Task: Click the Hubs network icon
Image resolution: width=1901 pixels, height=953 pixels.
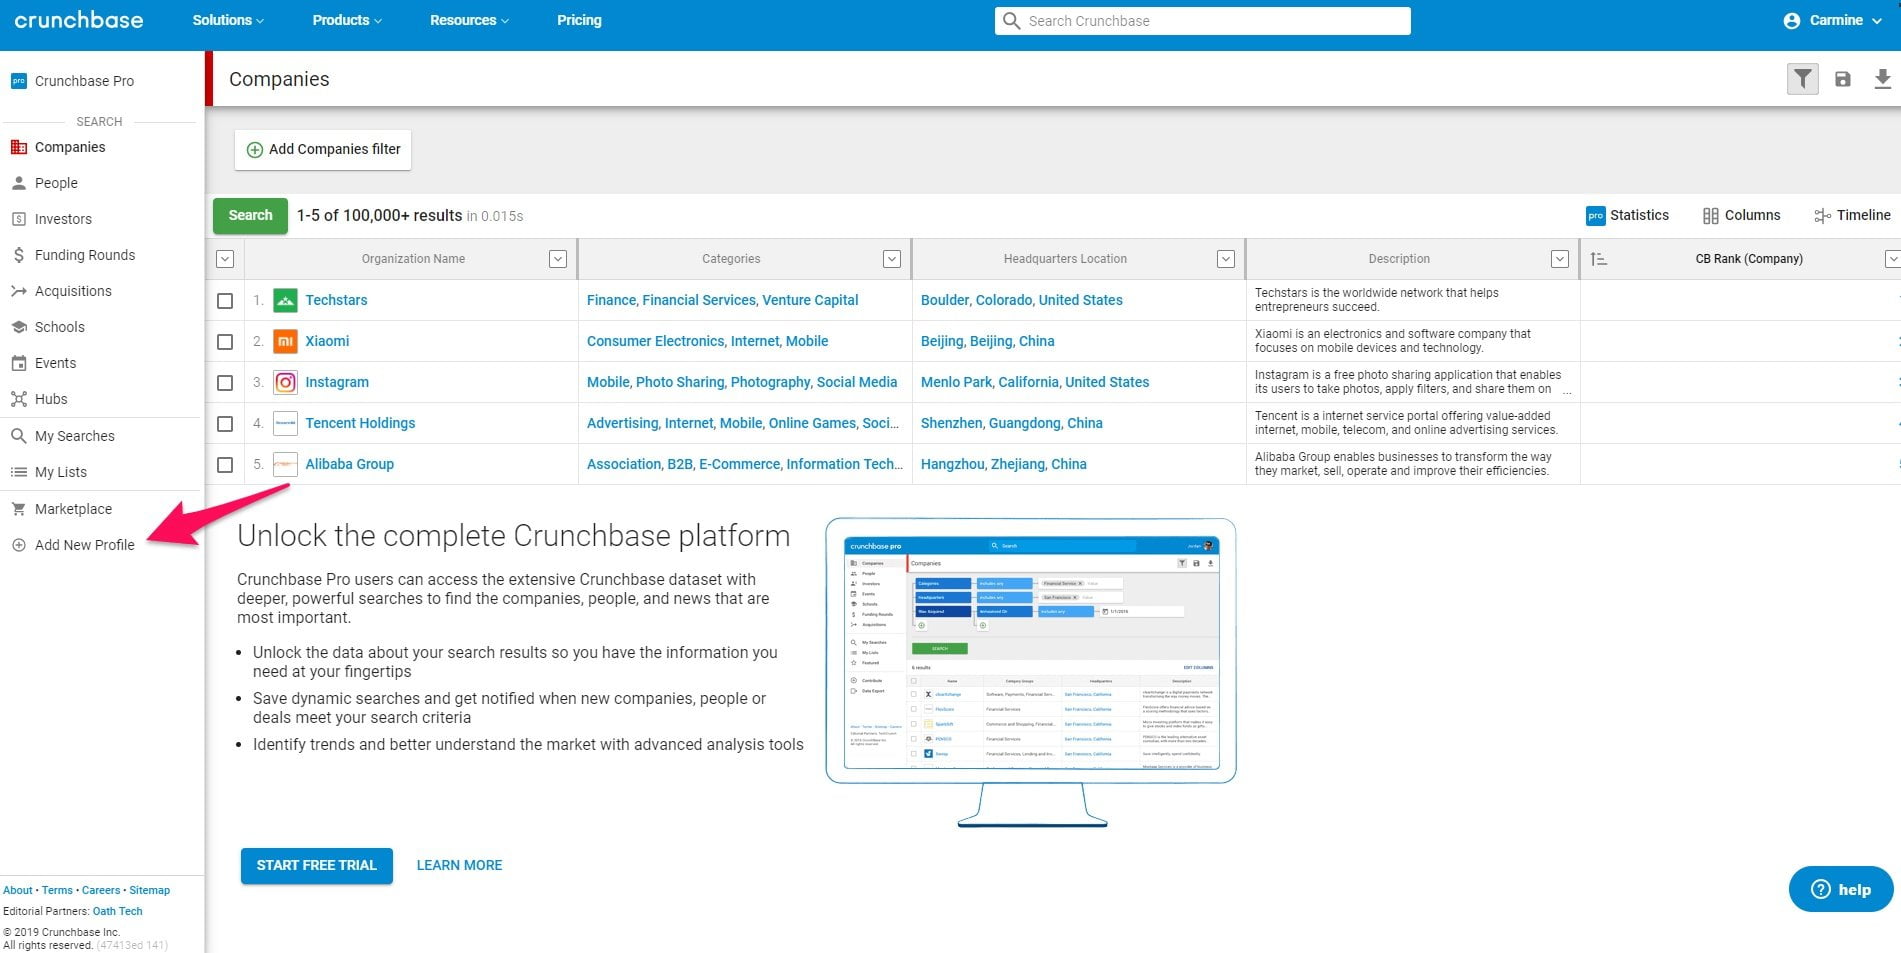Action: coord(18,399)
